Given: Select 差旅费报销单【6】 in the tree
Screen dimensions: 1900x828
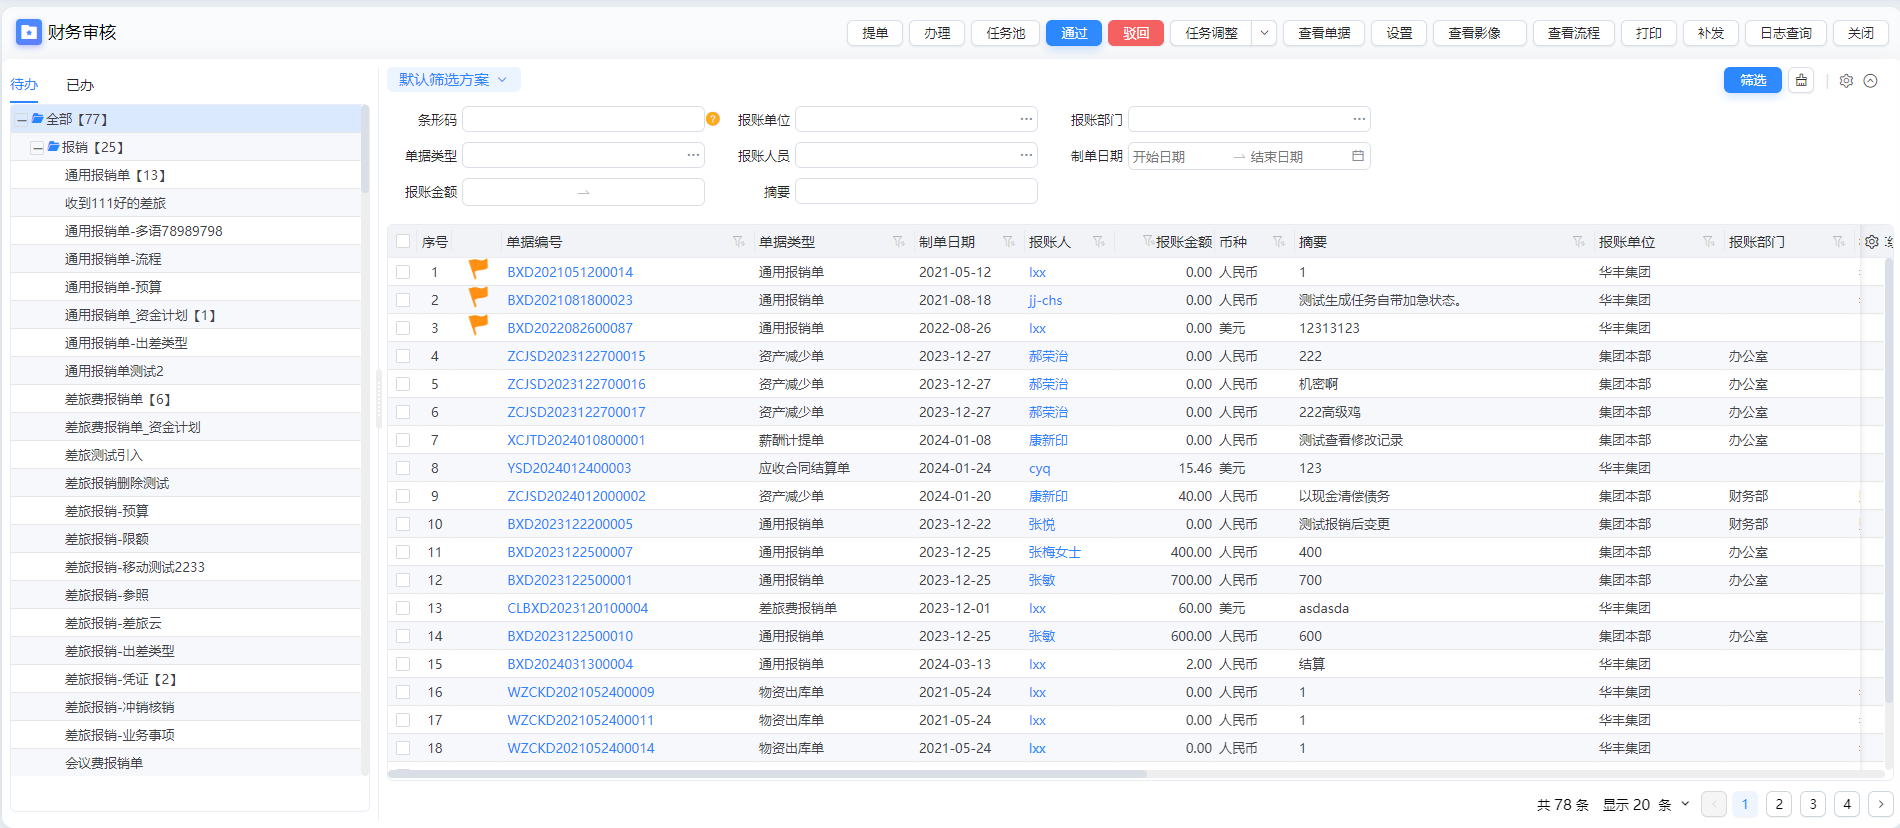Looking at the screenshot, I should pyautogui.click(x=118, y=399).
